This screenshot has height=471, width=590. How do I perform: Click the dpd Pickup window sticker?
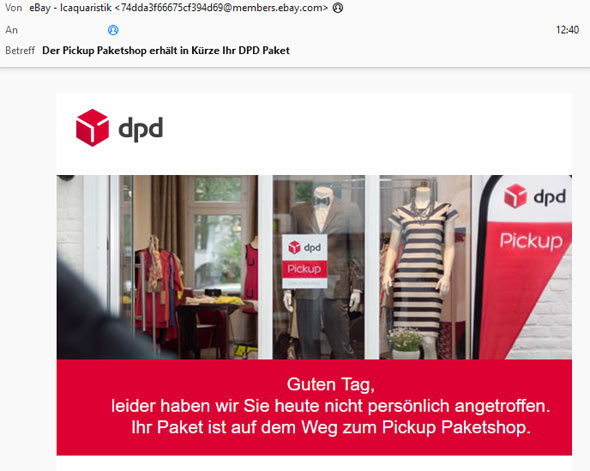point(304,261)
